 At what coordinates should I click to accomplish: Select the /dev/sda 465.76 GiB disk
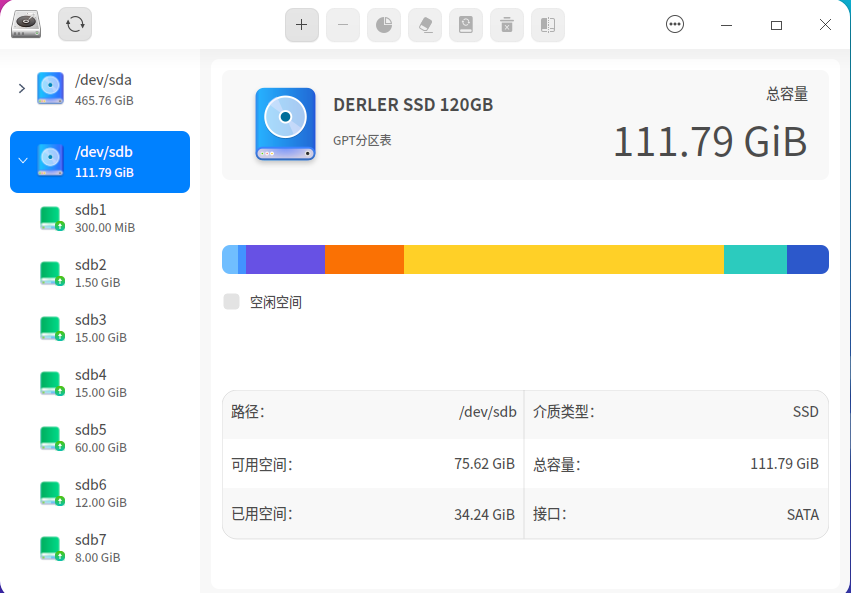100,89
